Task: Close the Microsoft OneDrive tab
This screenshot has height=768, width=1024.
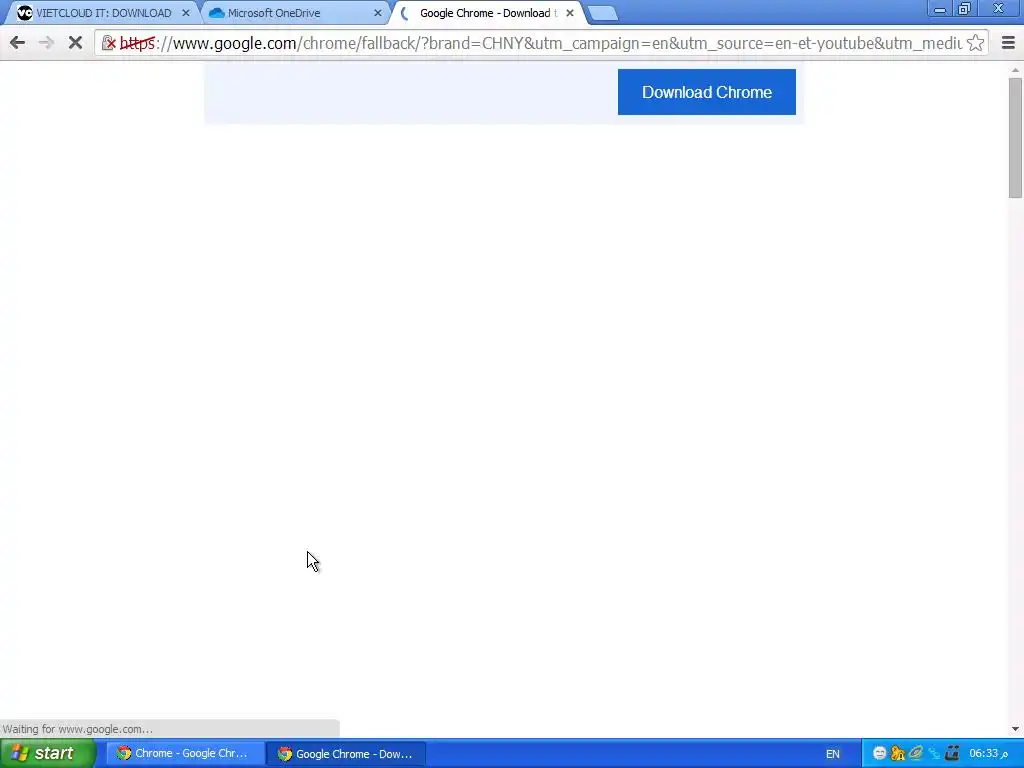Action: (x=377, y=13)
